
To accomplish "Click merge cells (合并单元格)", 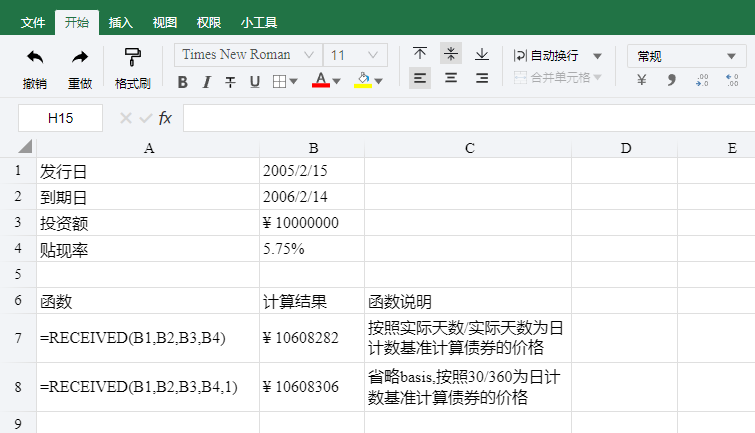I will pos(552,78).
